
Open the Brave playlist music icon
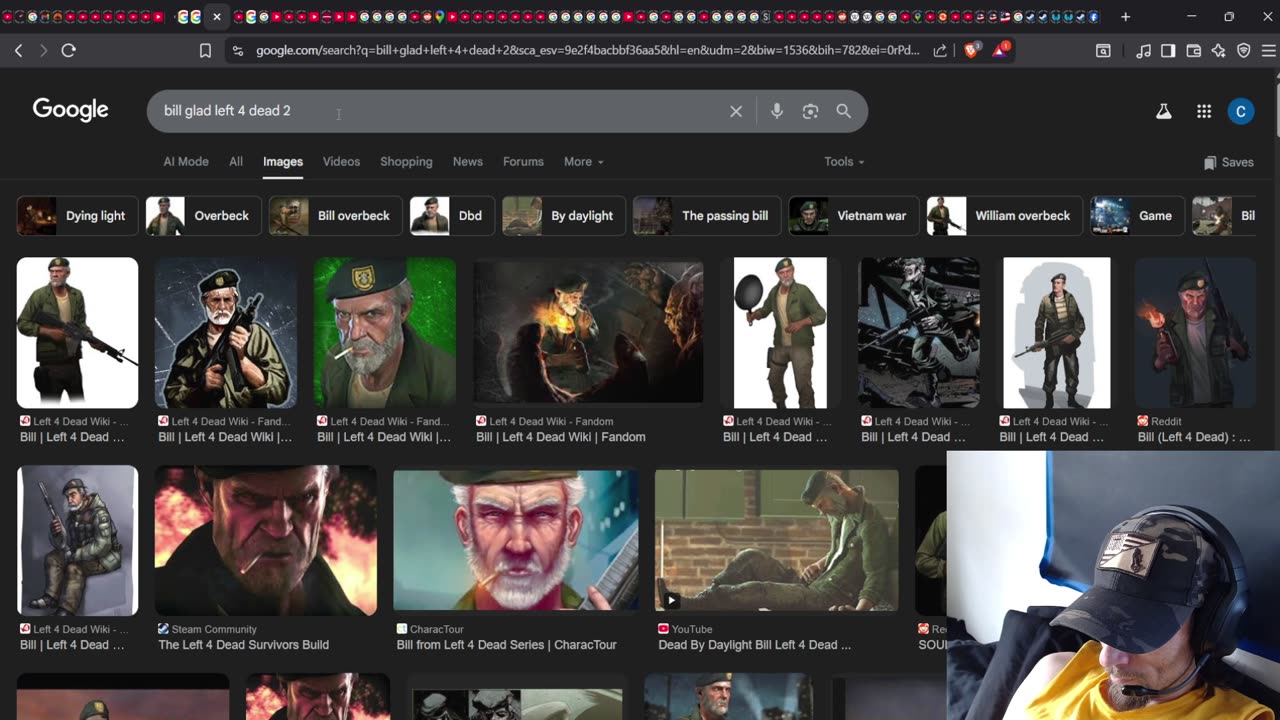coord(1143,51)
